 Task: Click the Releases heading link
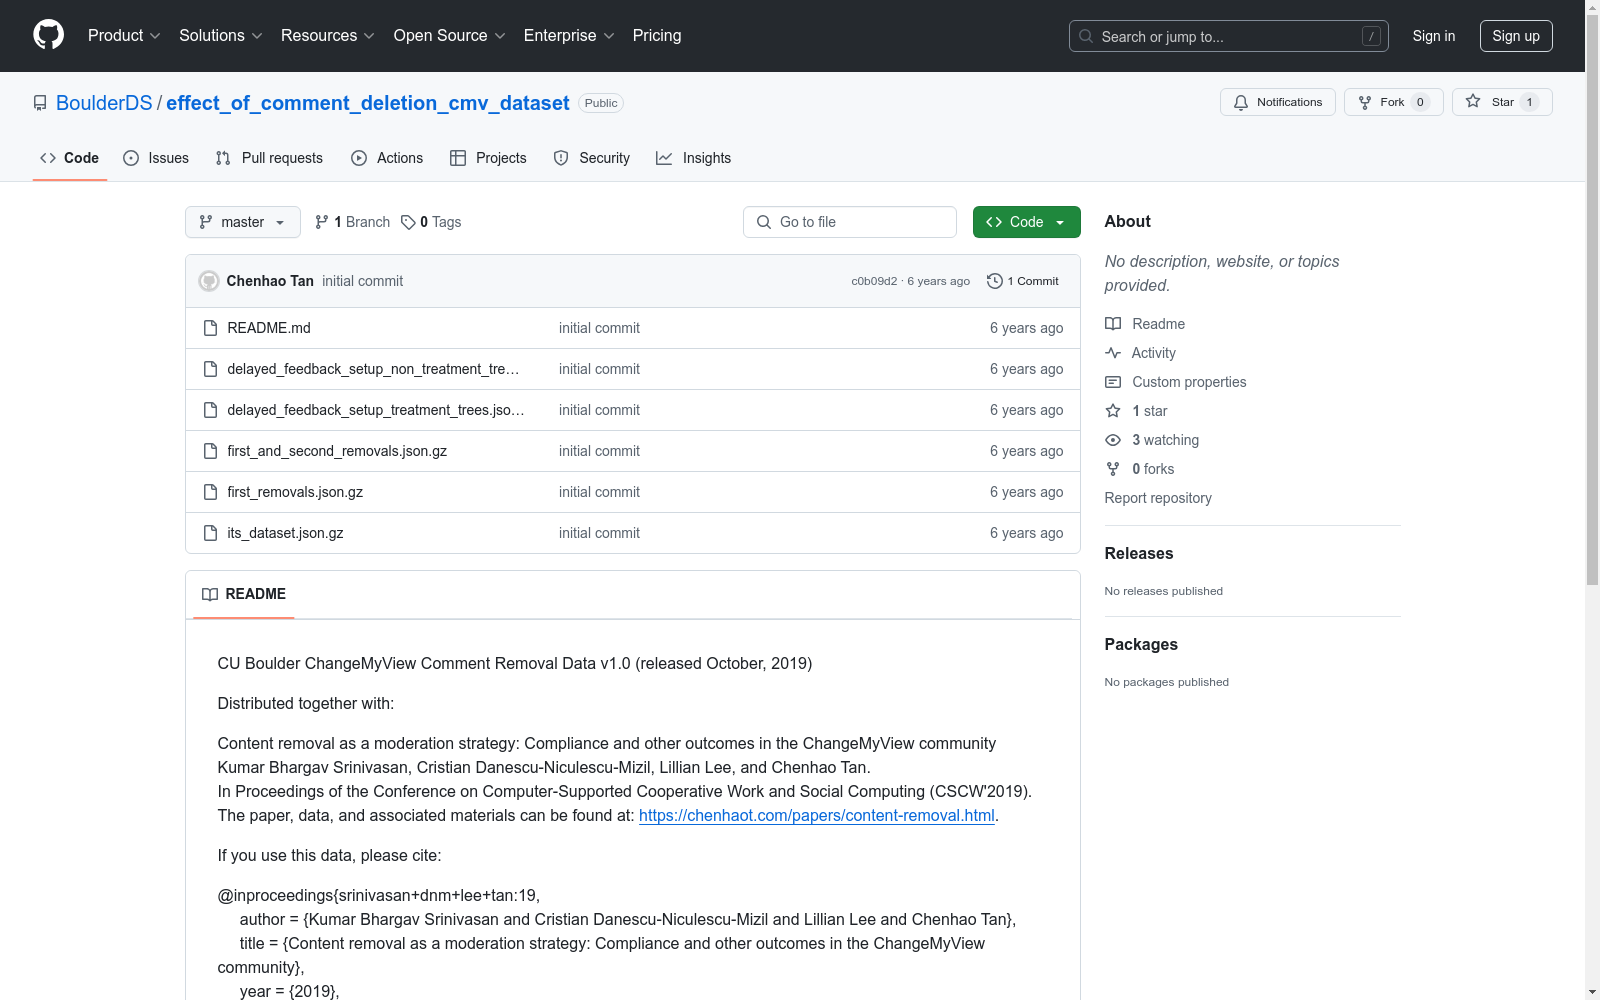(1139, 553)
